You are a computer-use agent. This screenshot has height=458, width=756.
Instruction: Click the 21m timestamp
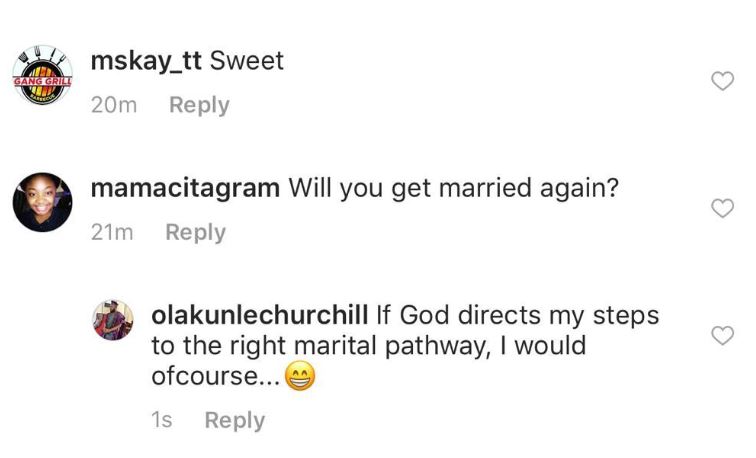112,232
